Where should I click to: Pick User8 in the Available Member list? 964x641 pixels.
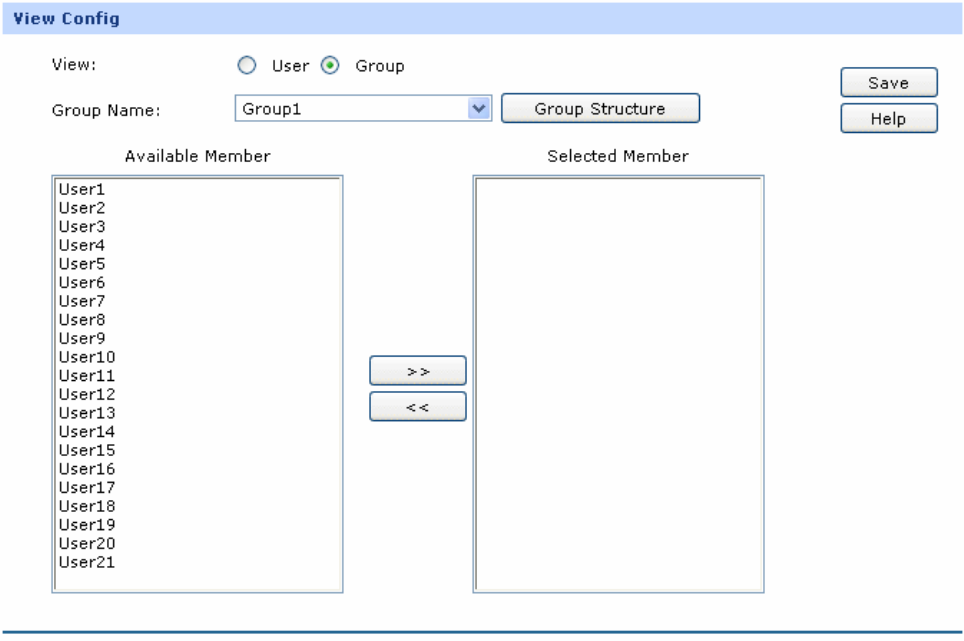coord(82,320)
